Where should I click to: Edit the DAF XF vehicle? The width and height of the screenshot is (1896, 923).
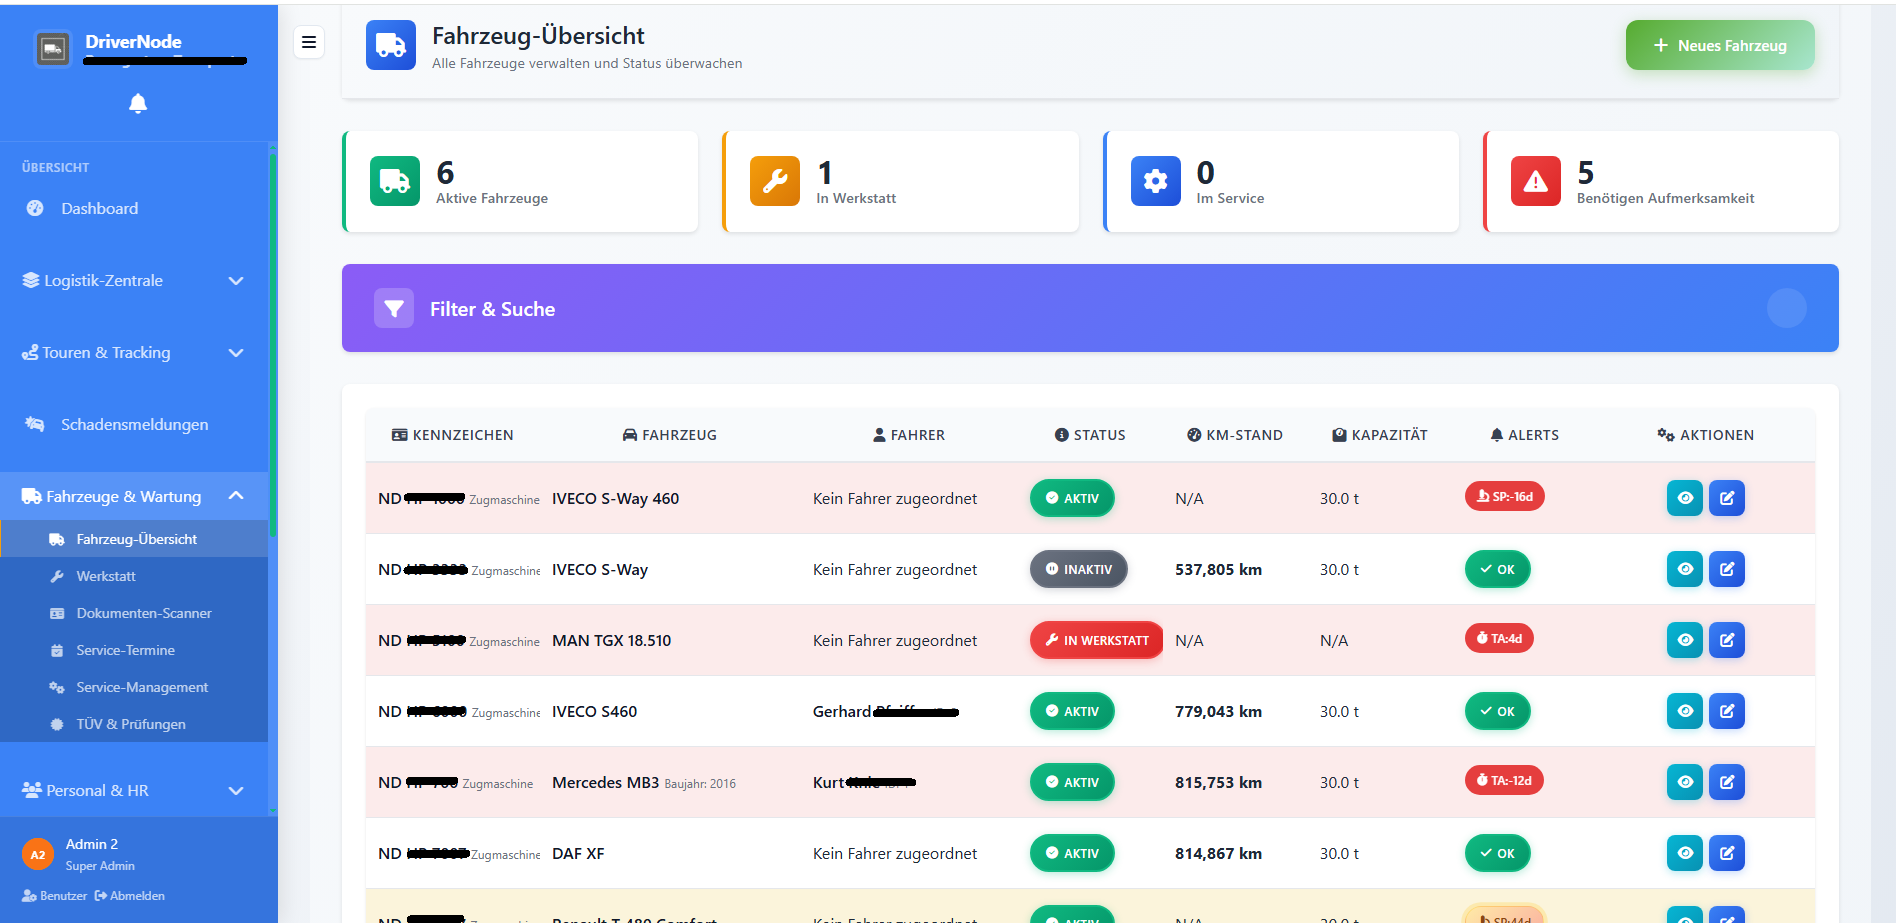1727,853
